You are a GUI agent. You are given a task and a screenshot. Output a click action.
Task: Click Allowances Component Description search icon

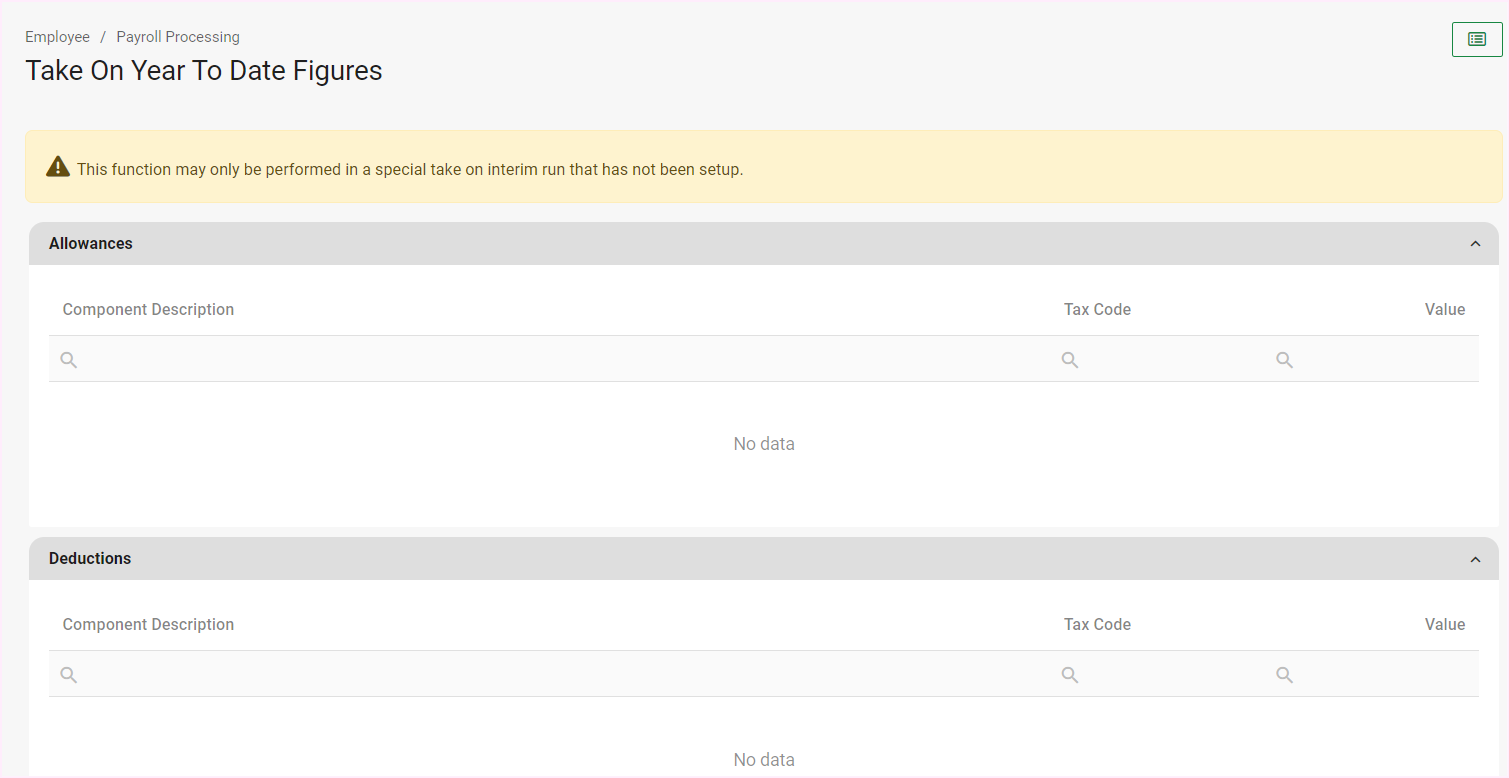[x=69, y=360]
